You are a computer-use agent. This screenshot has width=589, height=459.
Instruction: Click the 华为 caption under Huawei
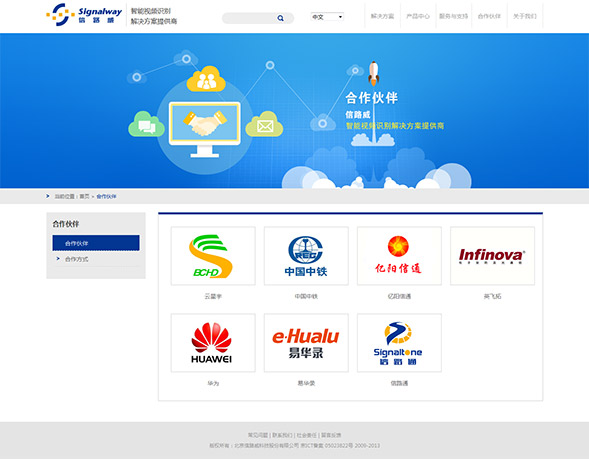tap(213, 384)
